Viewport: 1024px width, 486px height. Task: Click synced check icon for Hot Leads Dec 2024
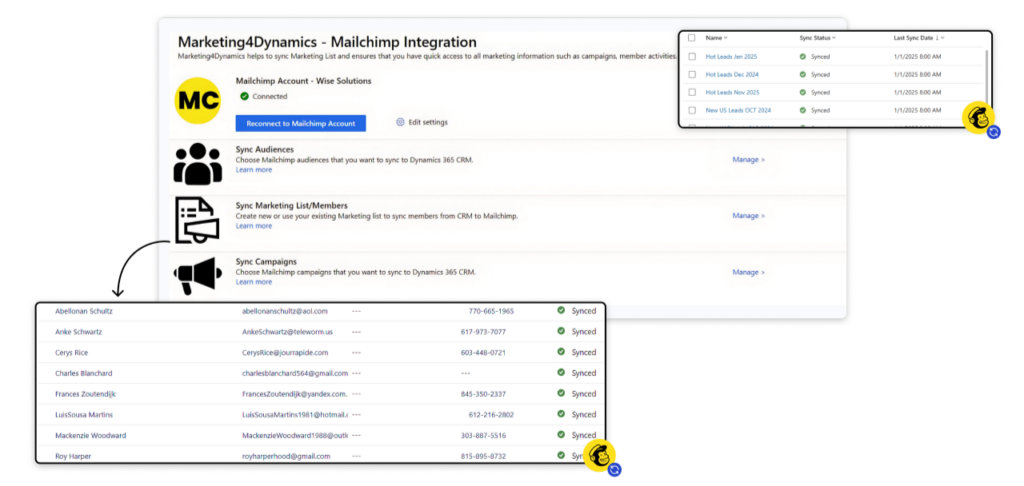coord(803,74)
